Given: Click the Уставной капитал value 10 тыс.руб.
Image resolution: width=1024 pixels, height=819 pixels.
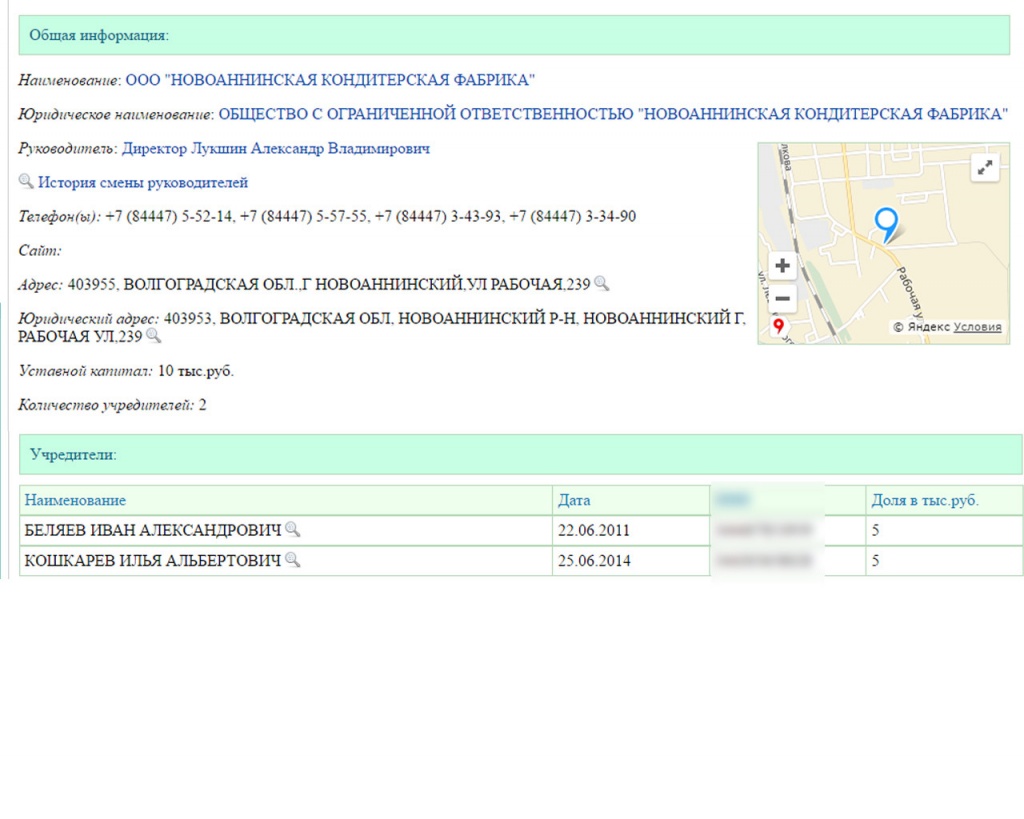Looking at the screenshot, I should [x=195, y=371].
